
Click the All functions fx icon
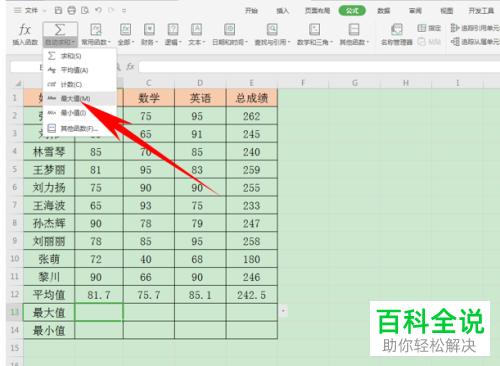(x=126, y=30)
